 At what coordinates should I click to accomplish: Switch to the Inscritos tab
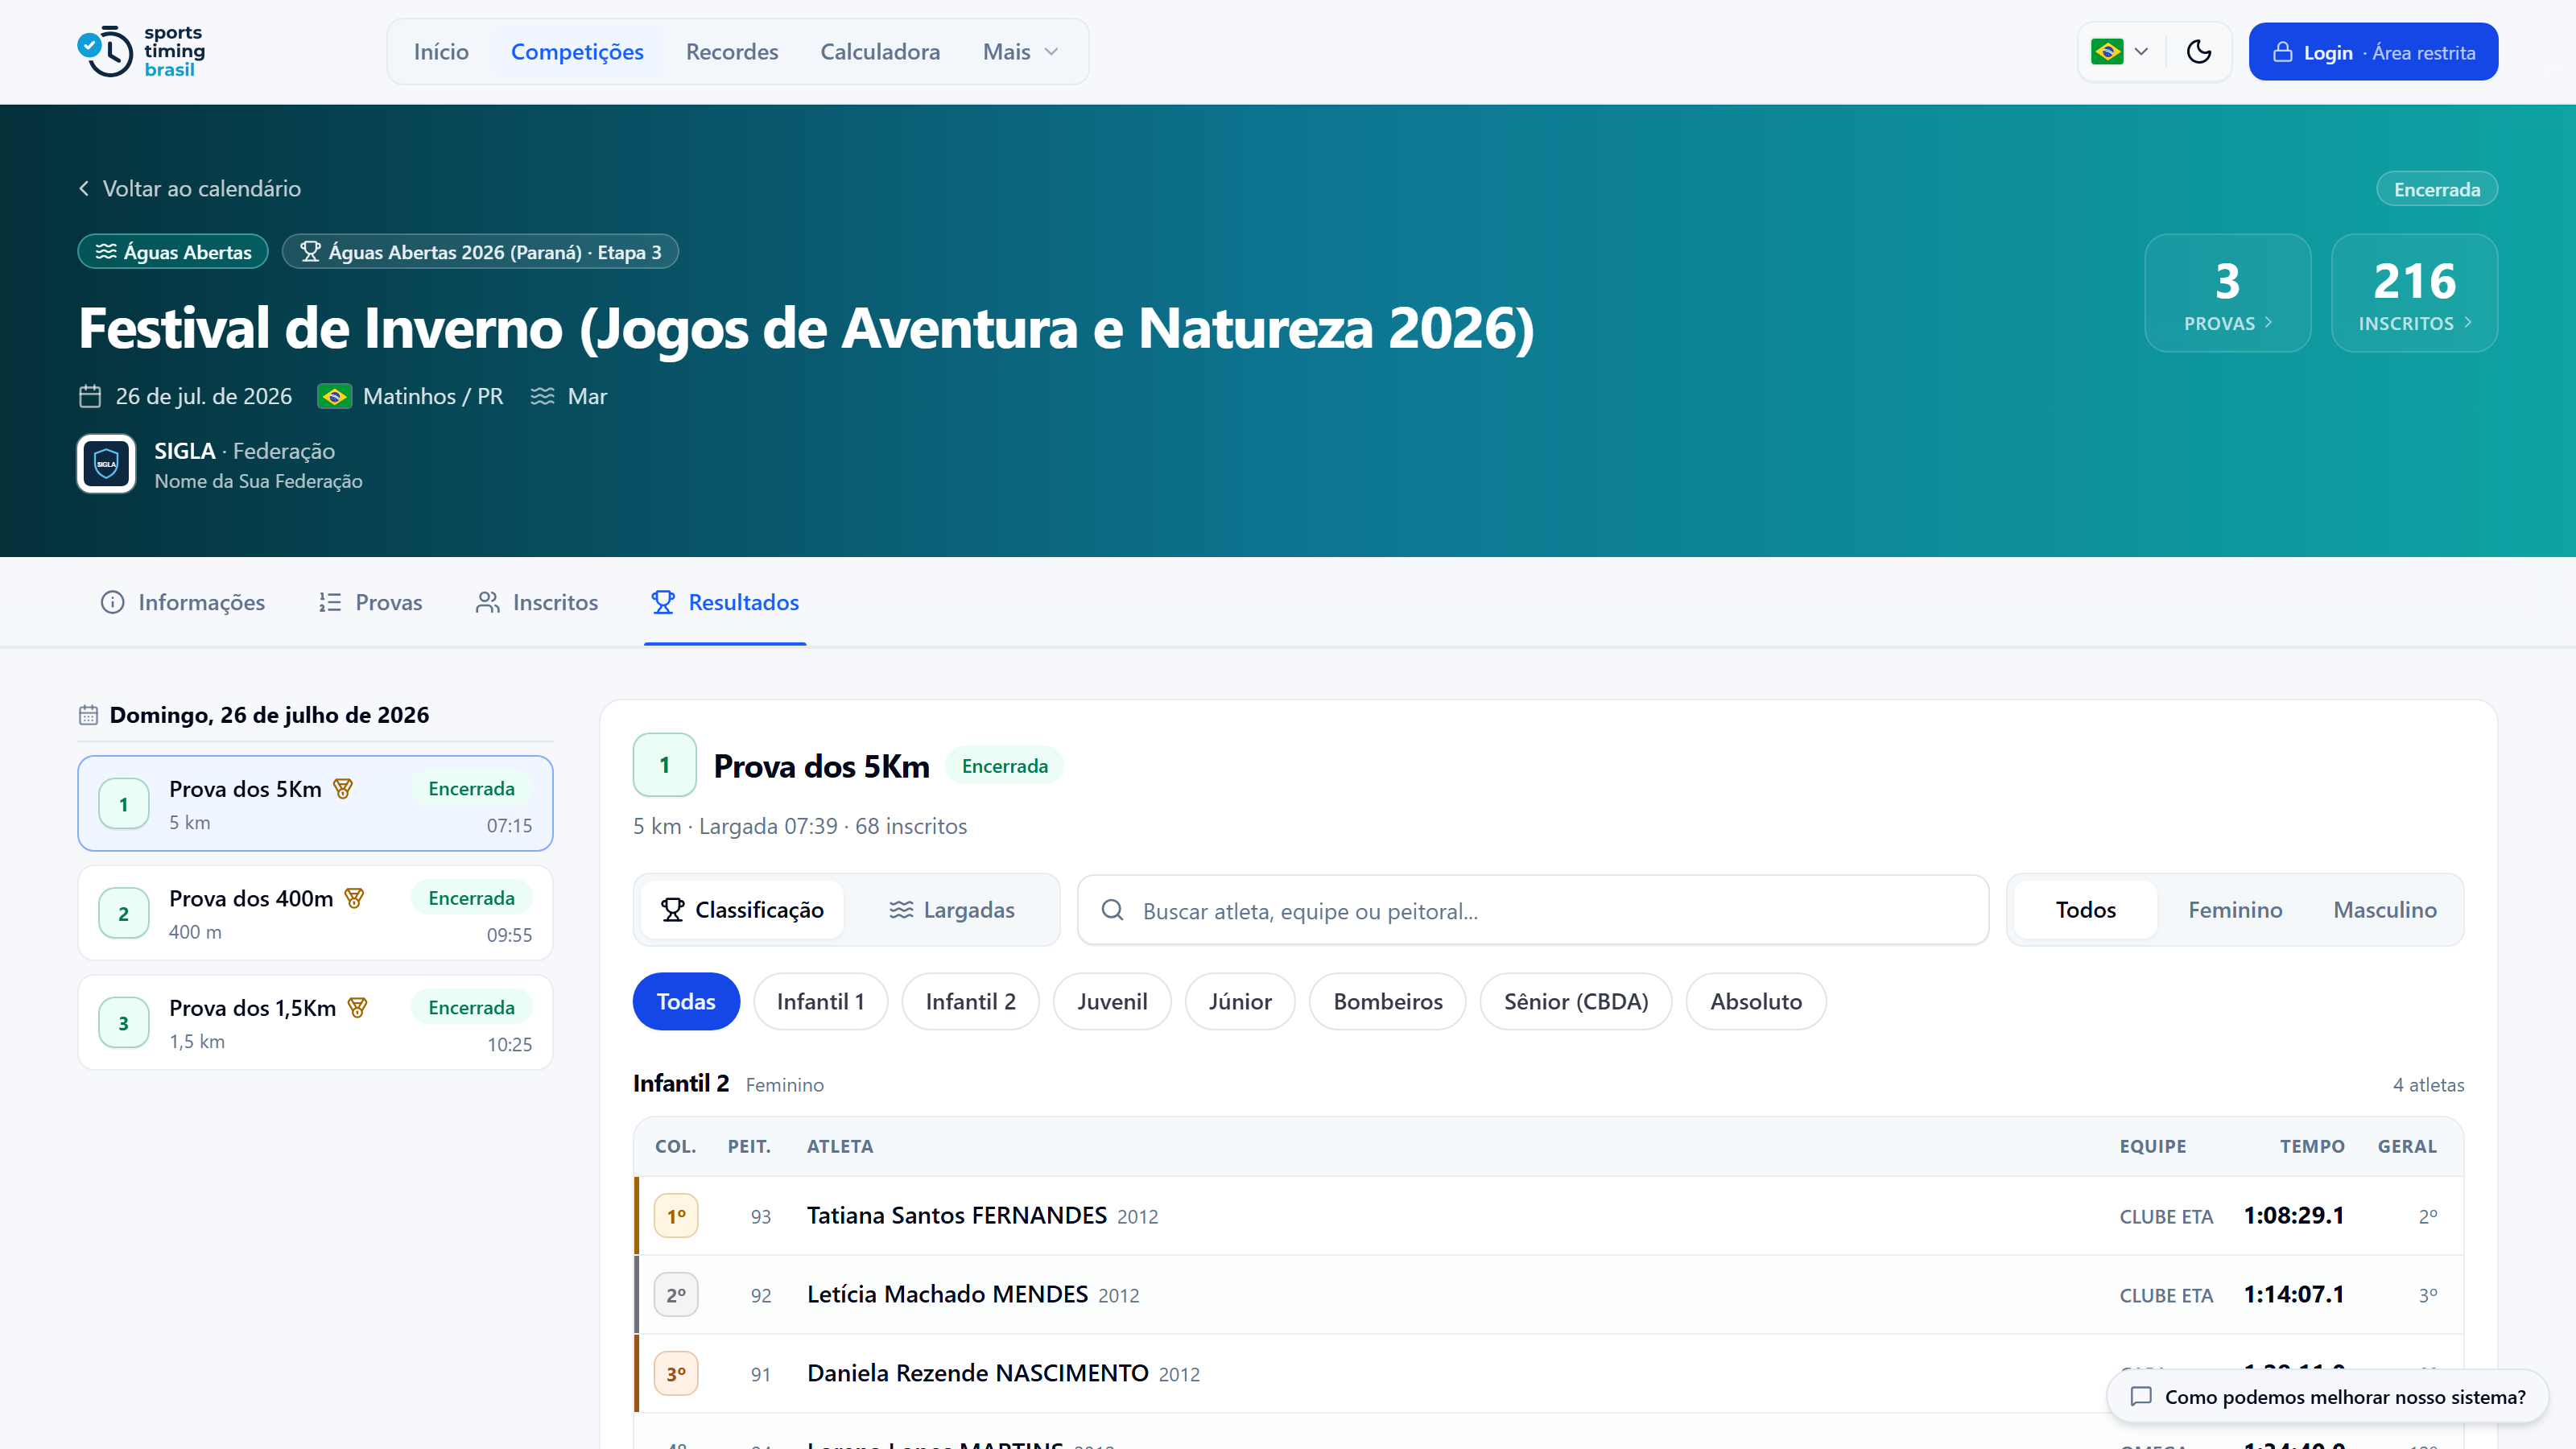(537, 603)
